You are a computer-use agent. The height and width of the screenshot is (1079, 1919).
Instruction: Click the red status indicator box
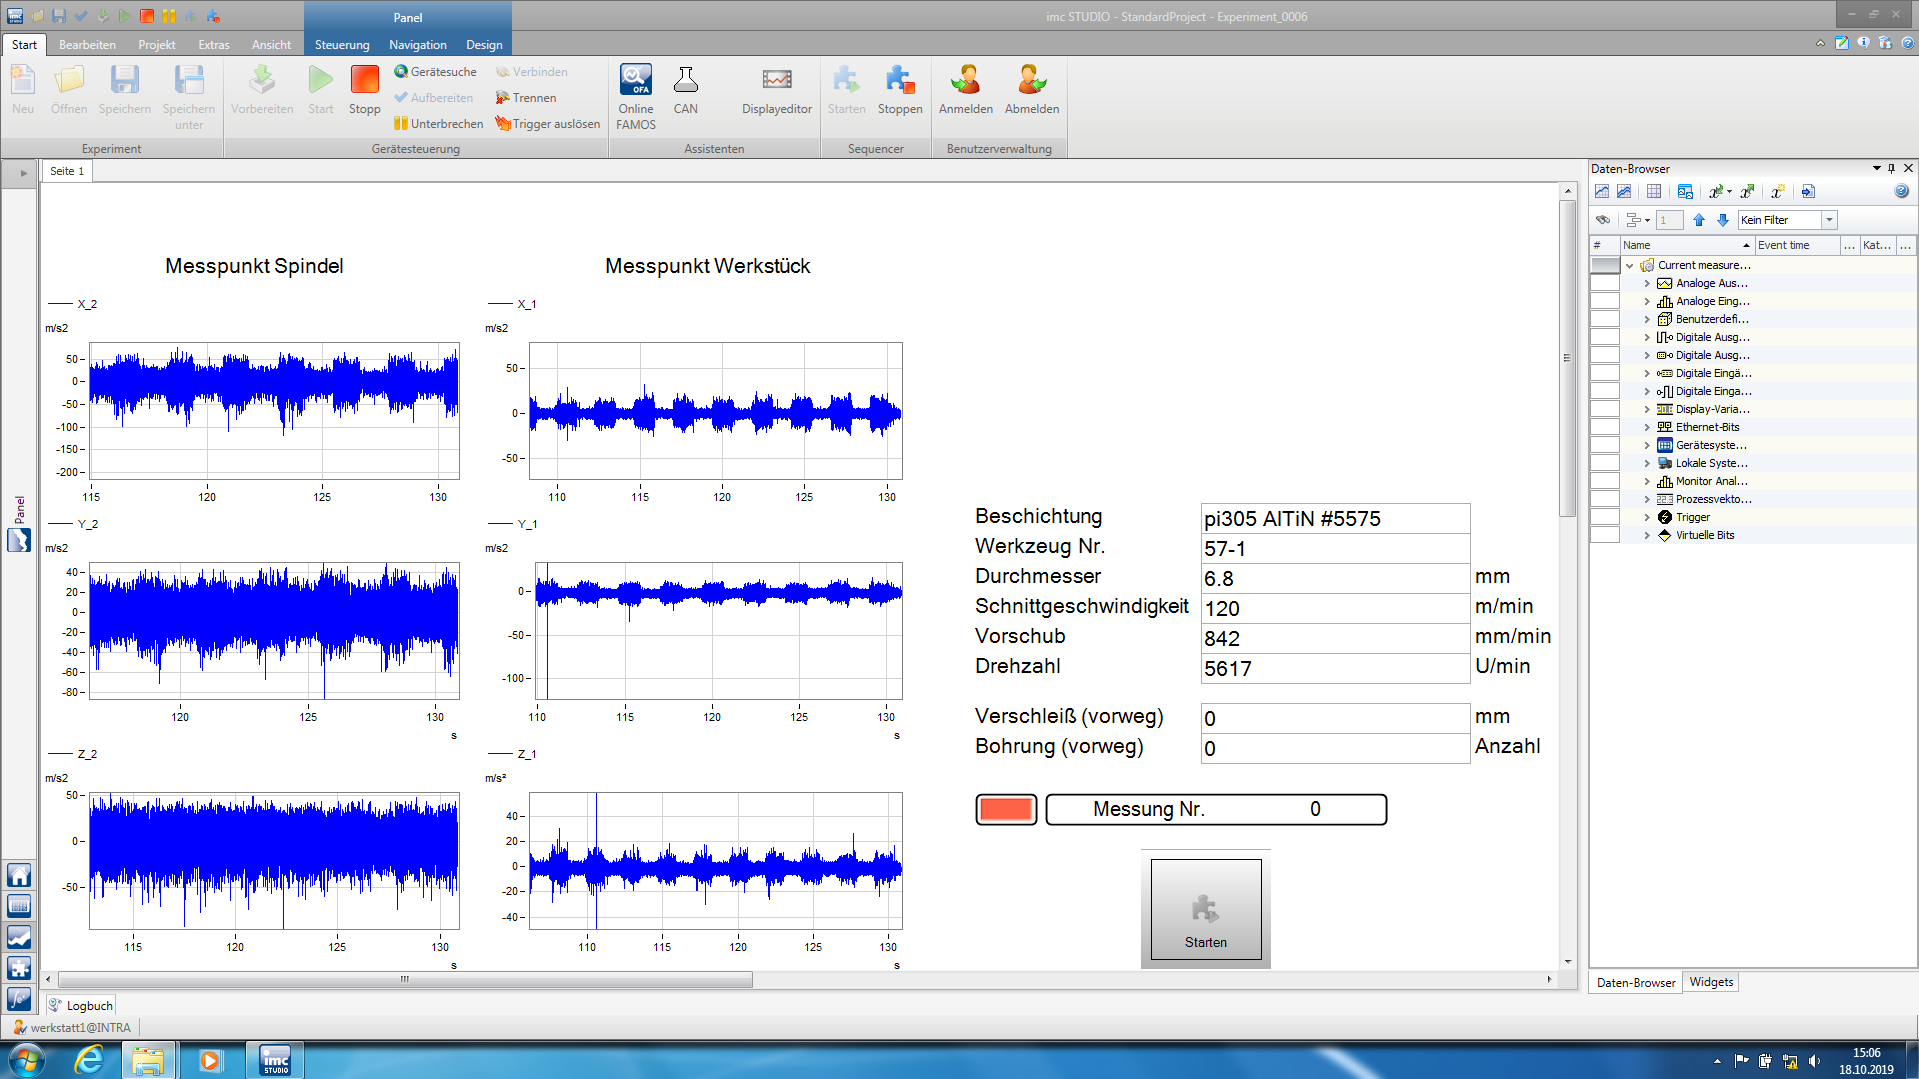(x=1006, y=809)
